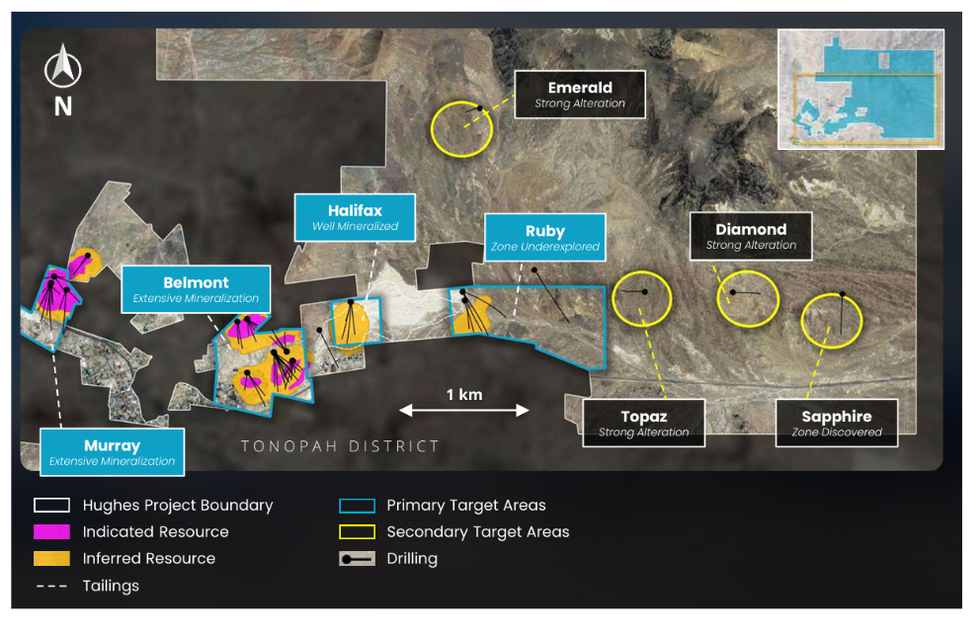Open the Topaz Strong Alteration label
980x622 pixels.
(643, 423)
